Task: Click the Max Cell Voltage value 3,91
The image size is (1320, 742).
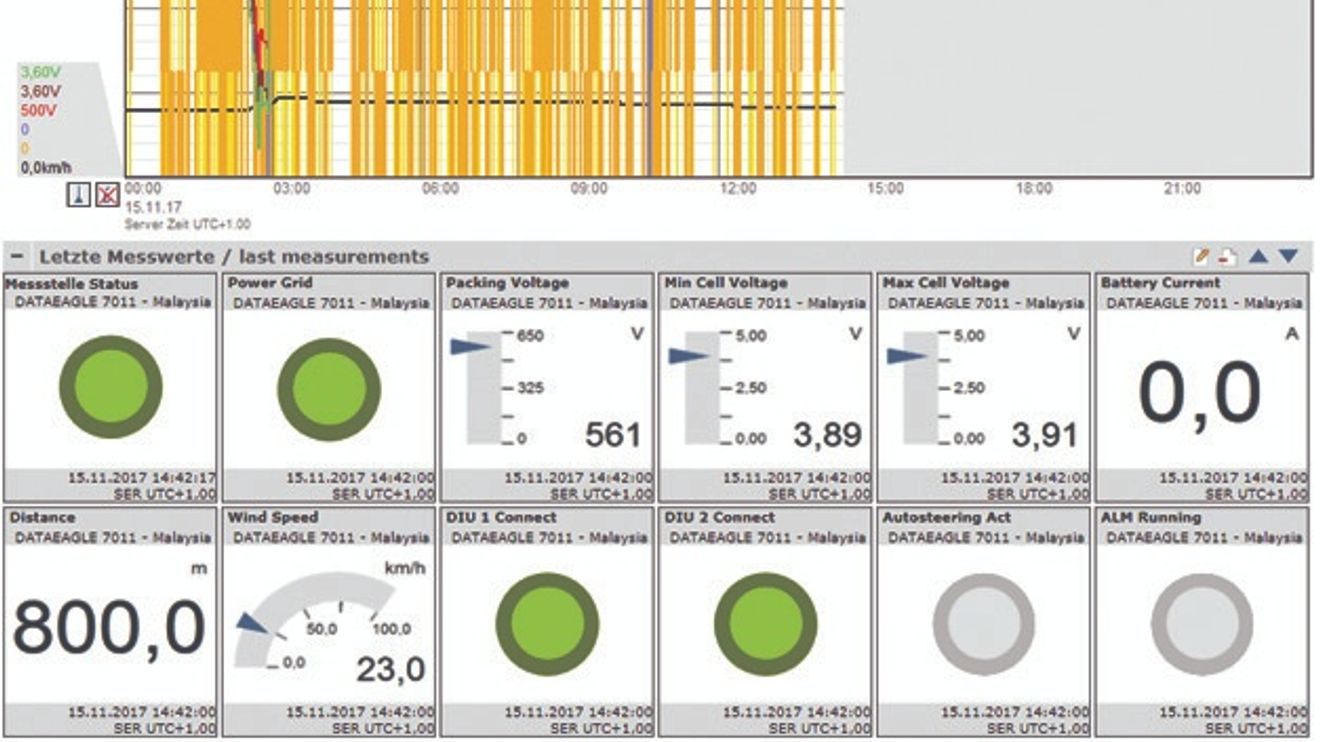Action: [1045, 434]
